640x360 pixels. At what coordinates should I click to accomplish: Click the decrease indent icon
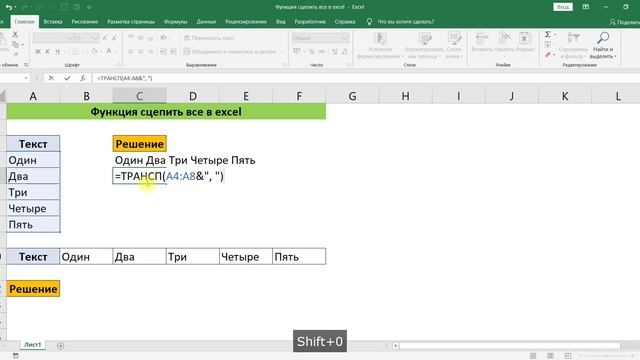point(163,51)
